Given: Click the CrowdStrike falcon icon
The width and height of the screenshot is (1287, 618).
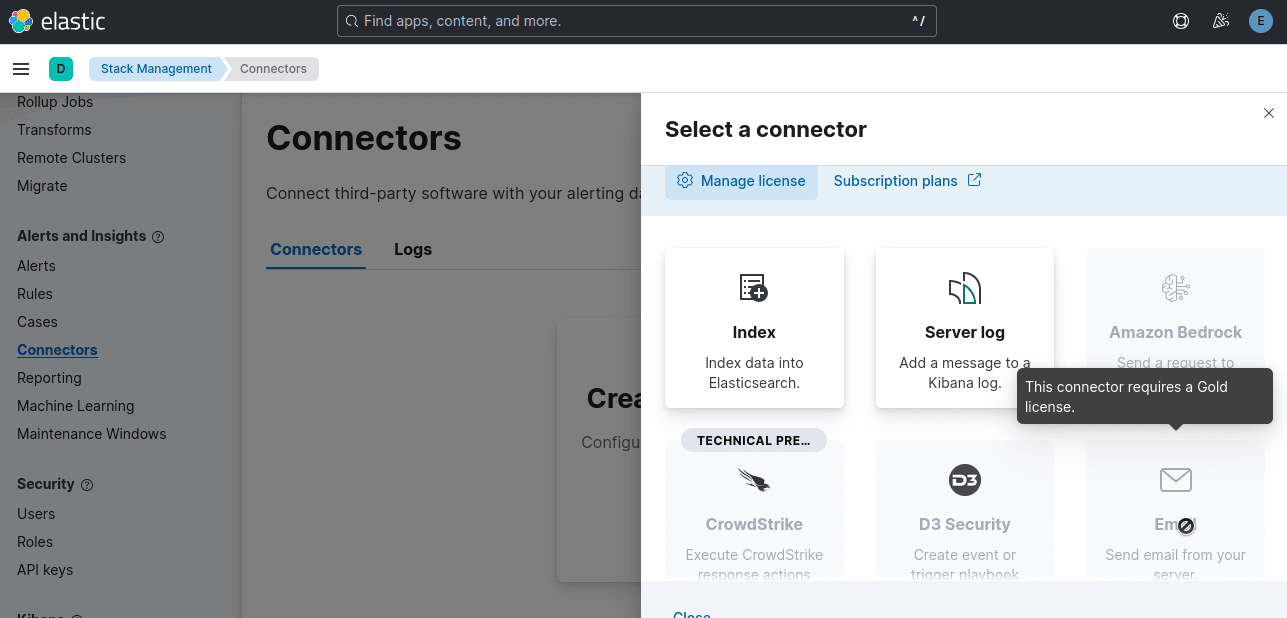Looking at the screenshot, I should click(754, 480).
